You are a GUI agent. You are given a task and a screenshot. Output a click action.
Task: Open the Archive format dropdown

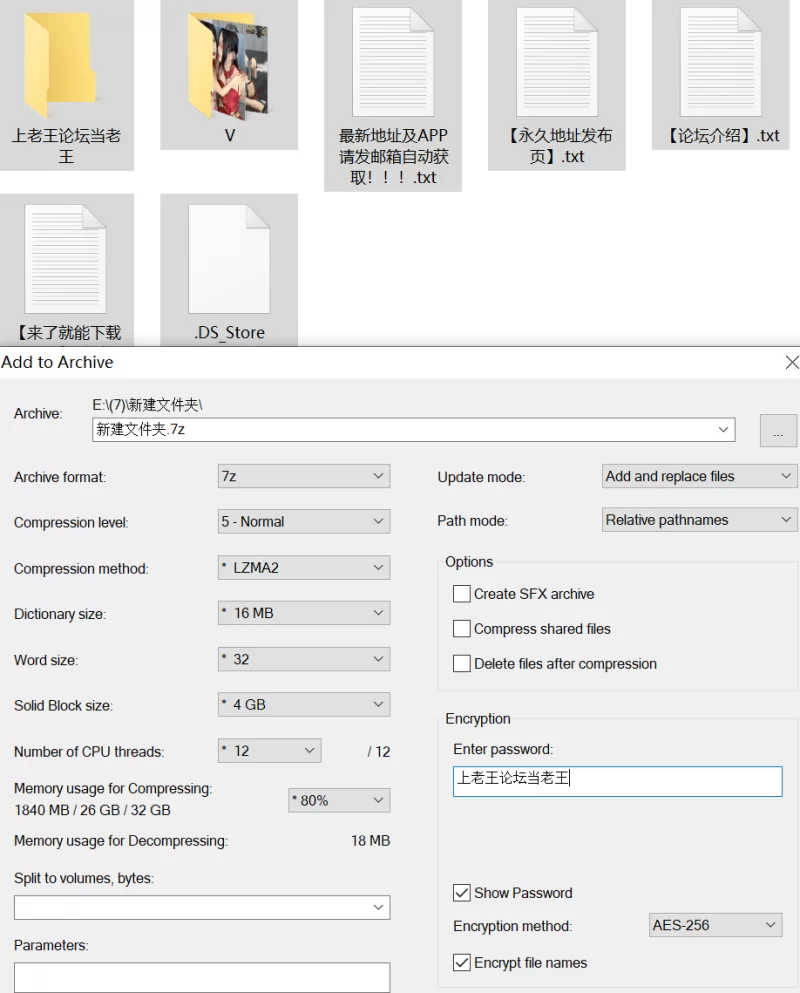(x=304, y=476)
